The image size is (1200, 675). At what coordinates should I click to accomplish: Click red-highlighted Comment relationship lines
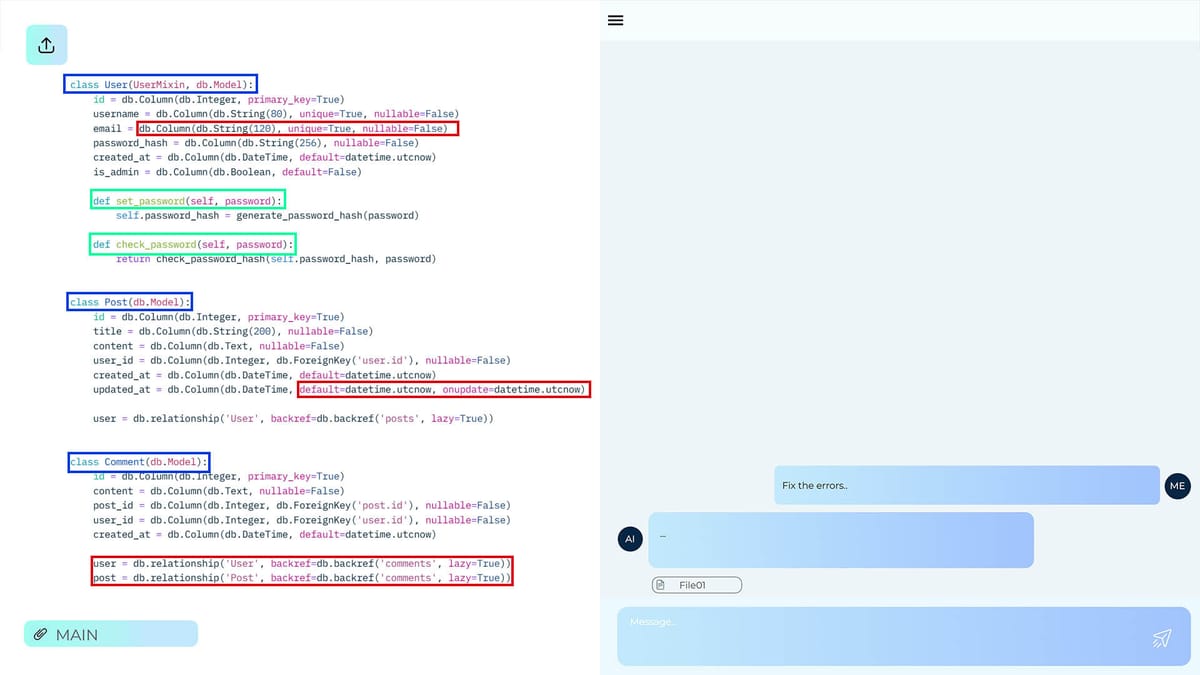[301, 571]
